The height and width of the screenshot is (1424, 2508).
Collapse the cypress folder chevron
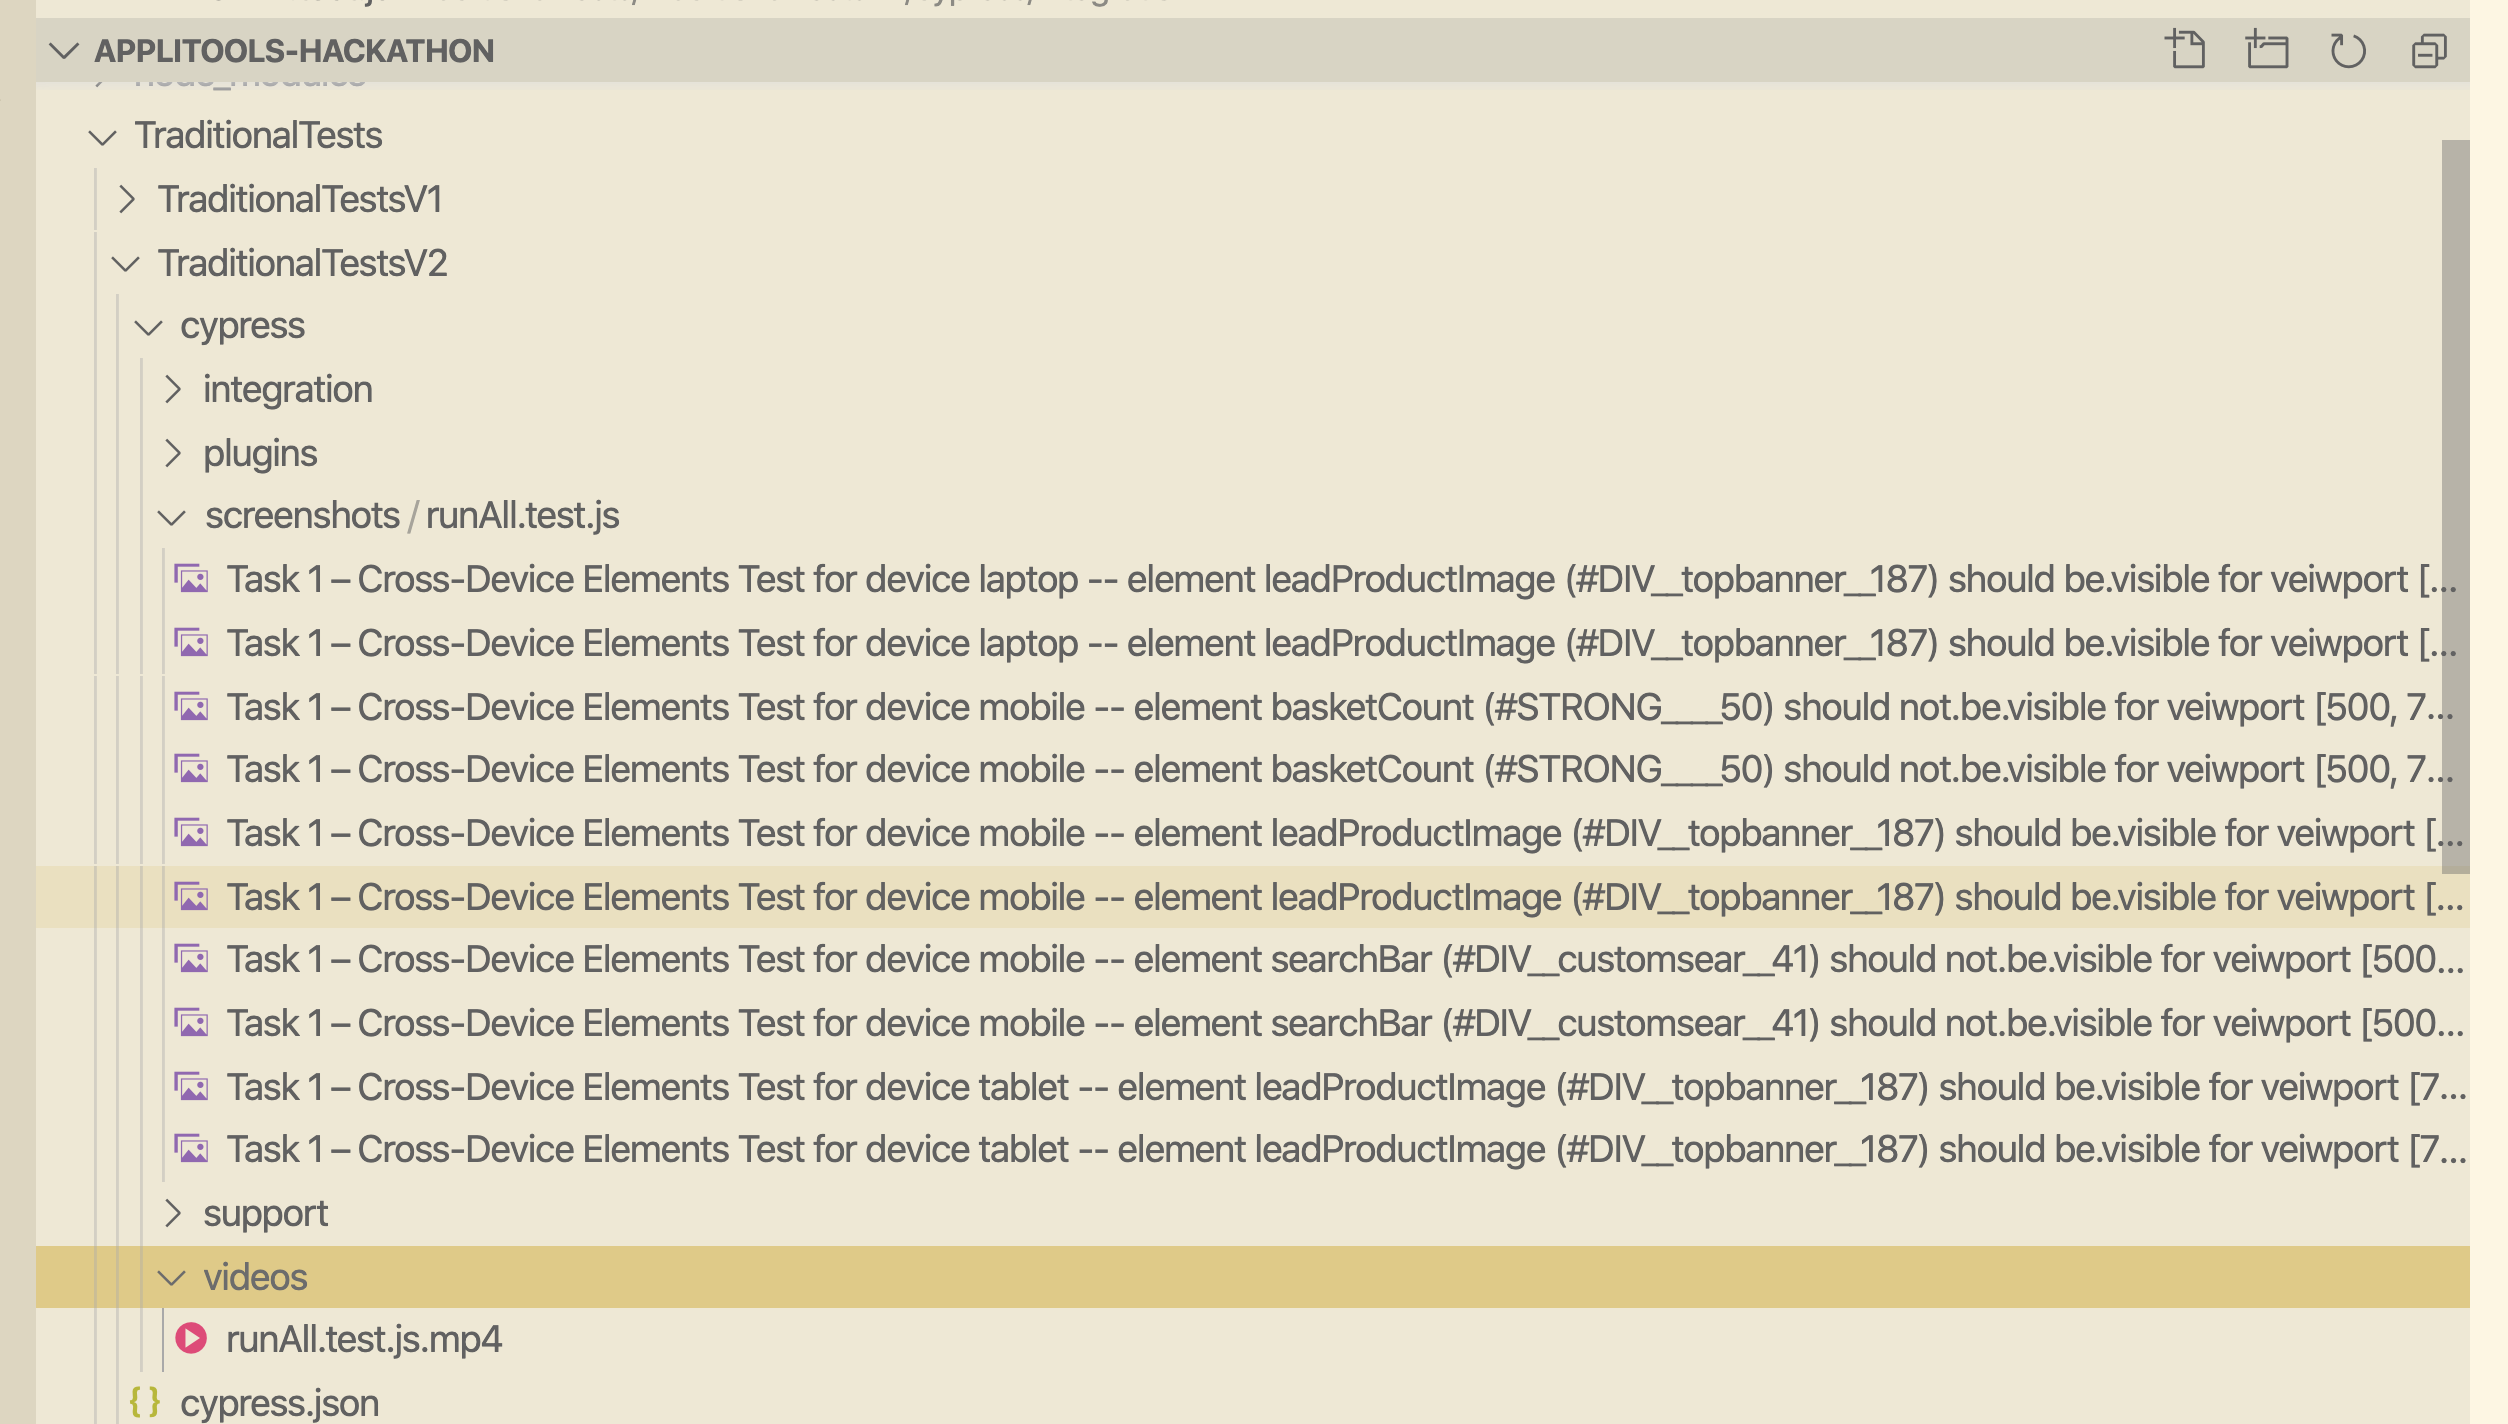point(148,327)
